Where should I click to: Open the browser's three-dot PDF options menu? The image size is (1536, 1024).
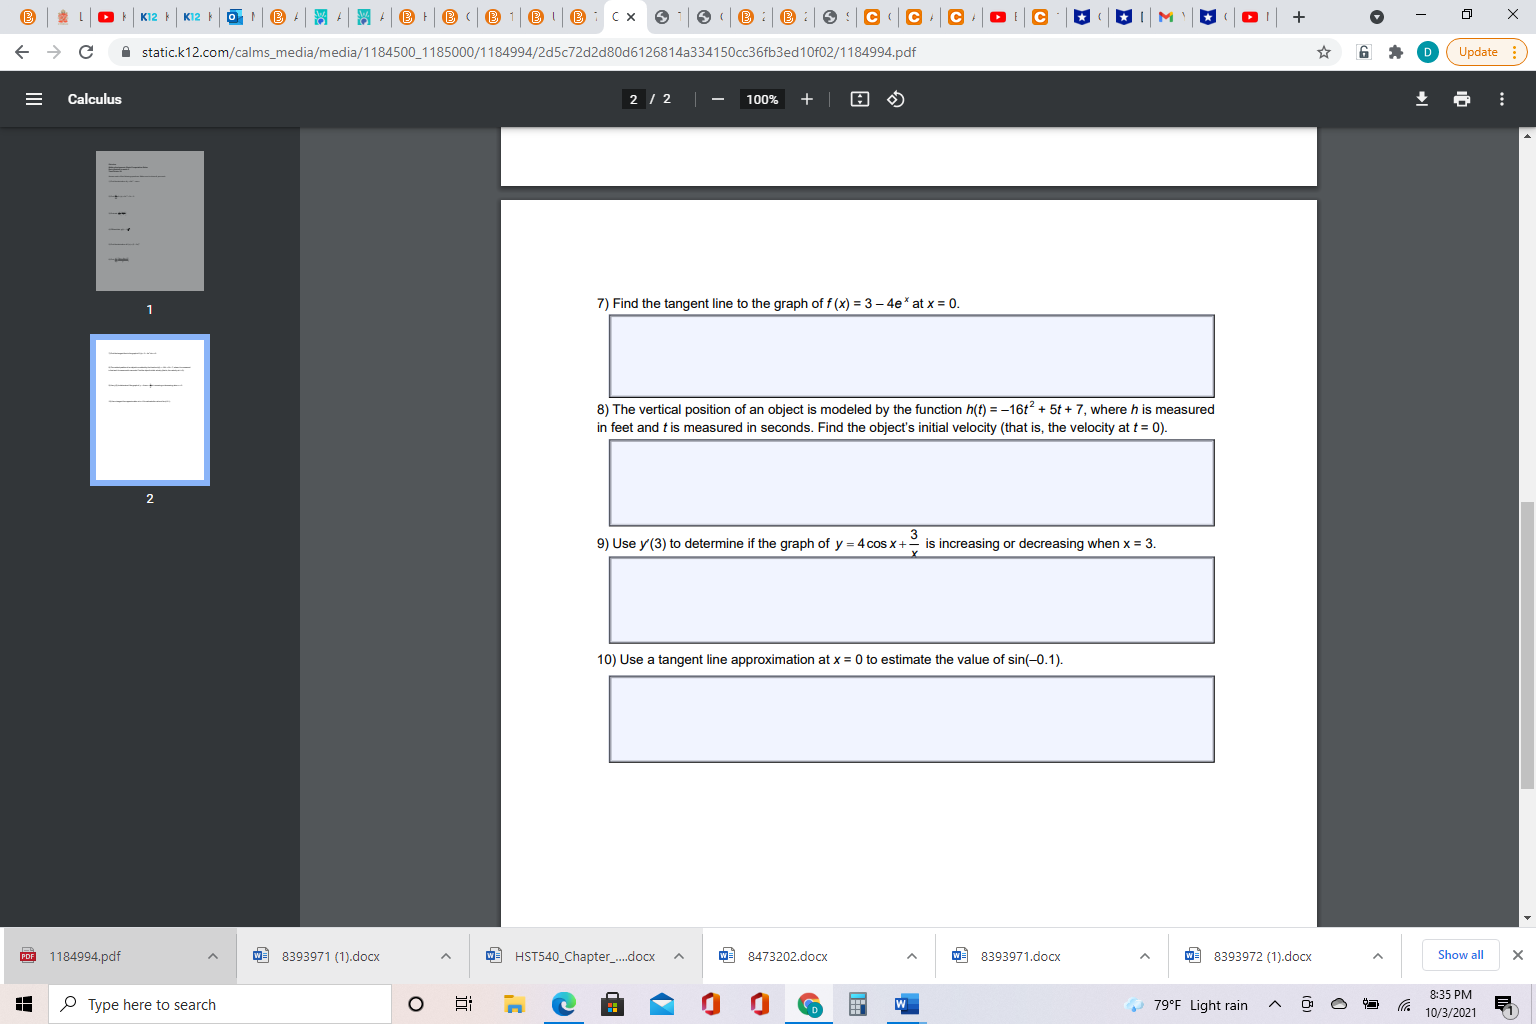coord(1501,99)
